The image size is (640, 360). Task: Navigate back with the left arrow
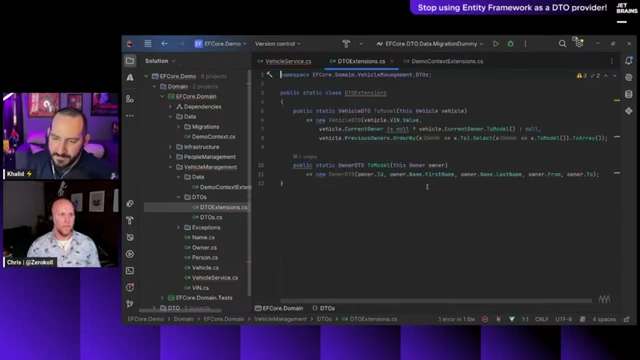point(164,43)
